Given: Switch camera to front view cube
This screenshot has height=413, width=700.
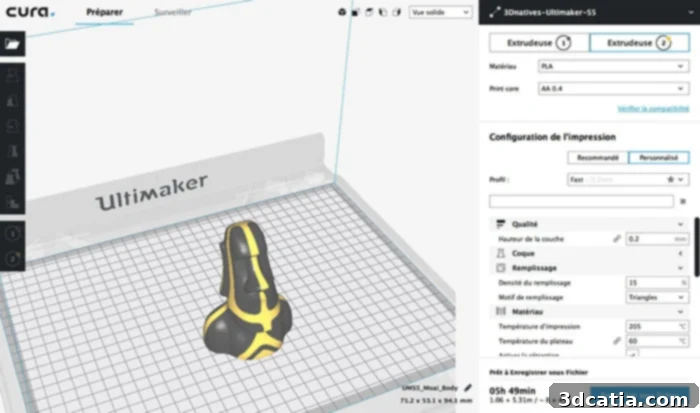Looking at the screenshot, I should point(355,12).
